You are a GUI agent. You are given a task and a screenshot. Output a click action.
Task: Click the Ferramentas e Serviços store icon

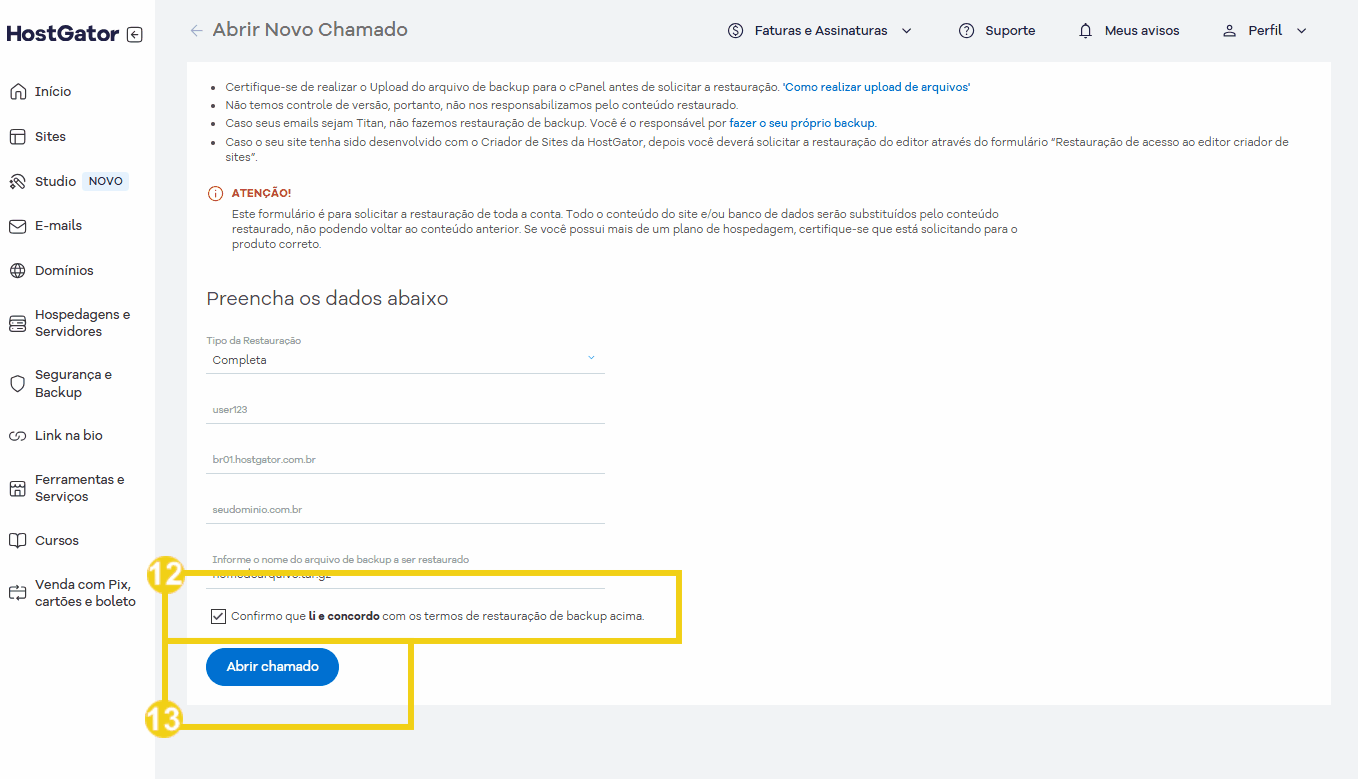[x=17, y=489]
